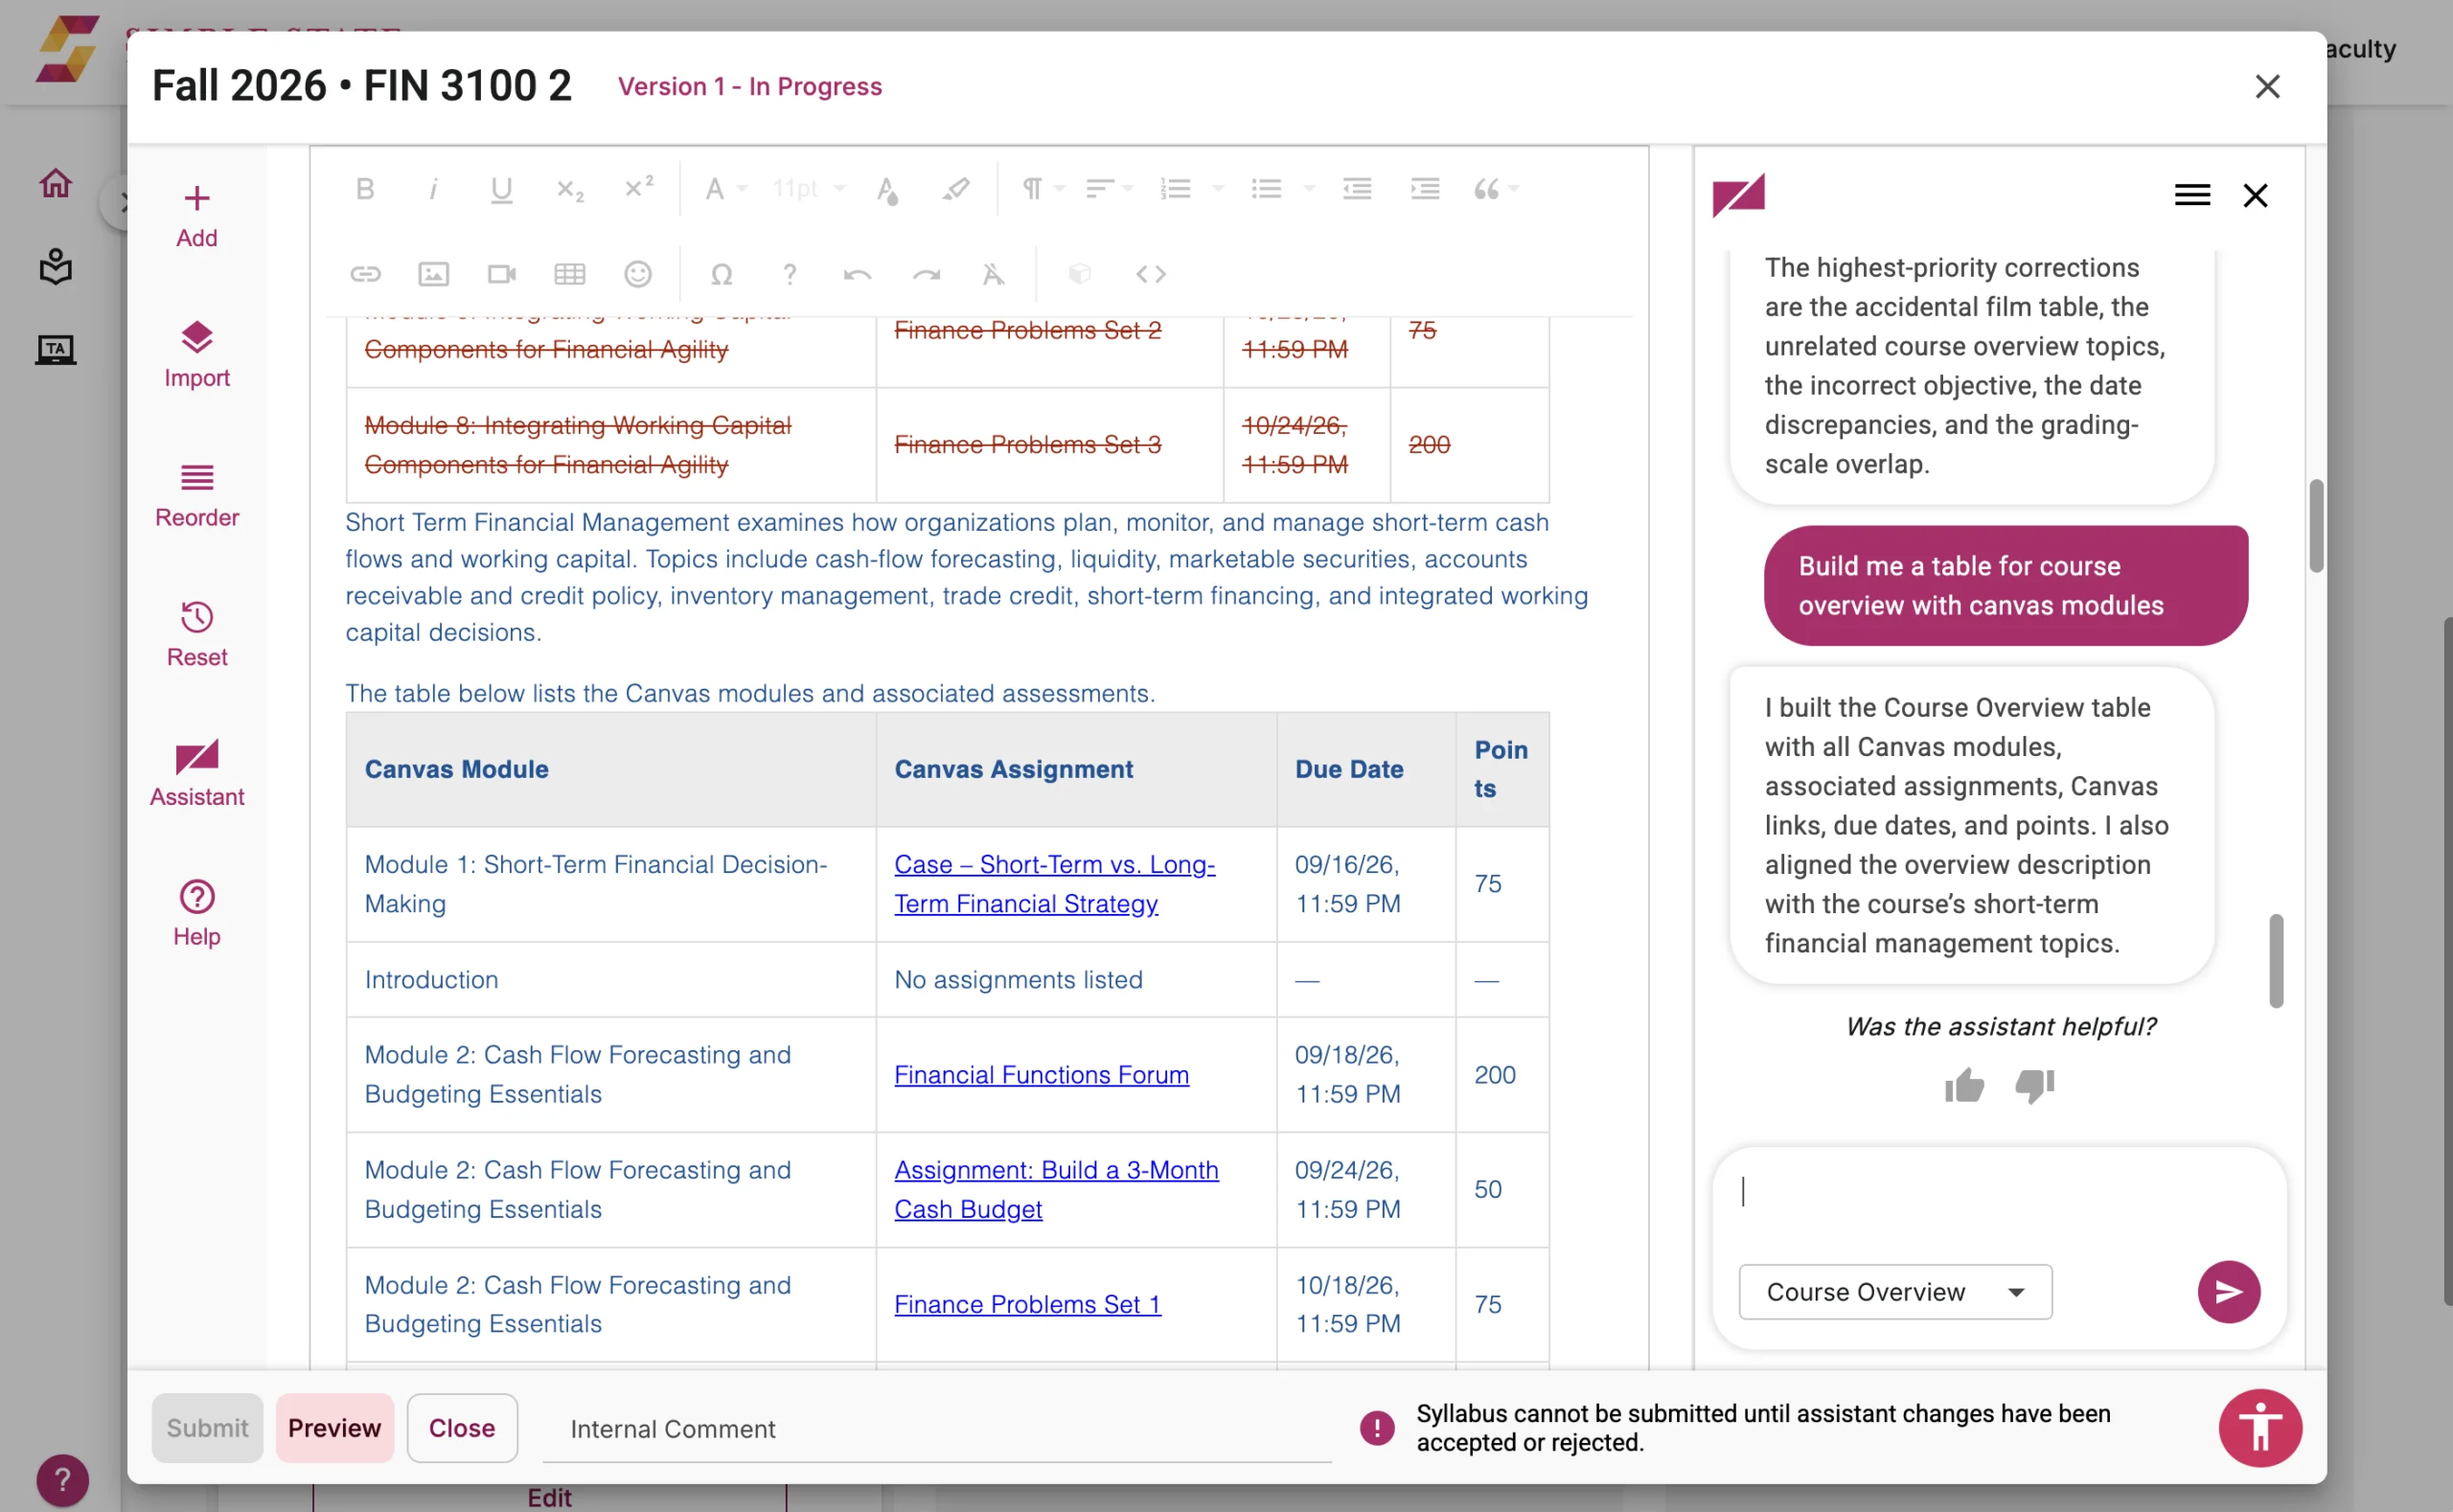Image resolution: width=2453 pixels, height=1512 pixels.
Task: Open the accessibility widget button
Action: (2260, 1428)
